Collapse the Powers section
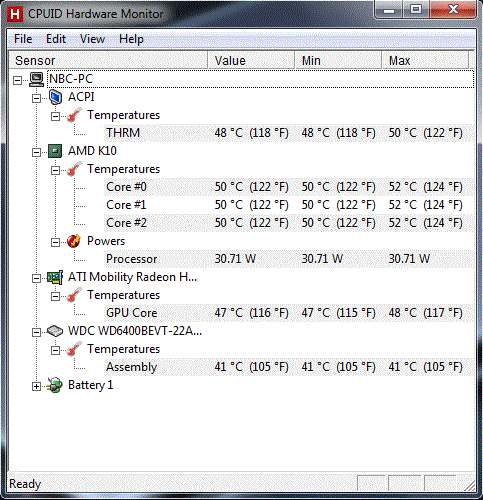The height and width of the screenshot is (500, 483). tap(55, 242)
